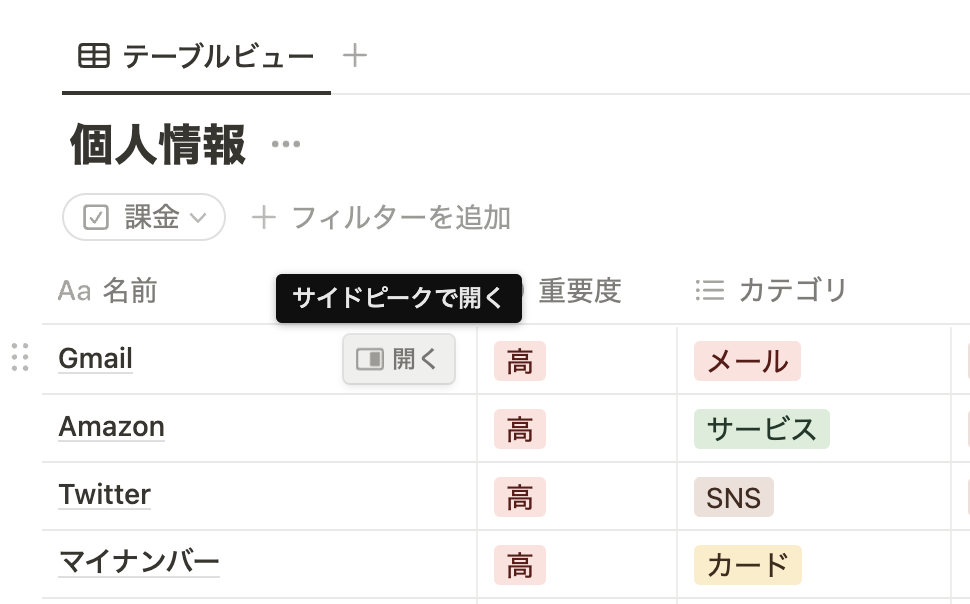The image size is (970, 604).
Task: Click the plus icon for フィルターを追加
Action: pyautogui.click(x=264, y=218)
